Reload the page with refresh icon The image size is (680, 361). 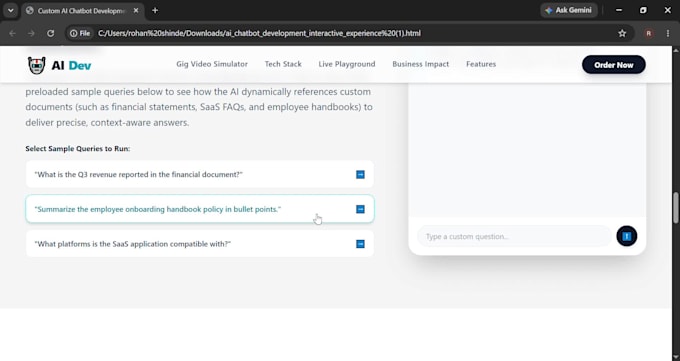pyautogui.click(x=51, y=33)
